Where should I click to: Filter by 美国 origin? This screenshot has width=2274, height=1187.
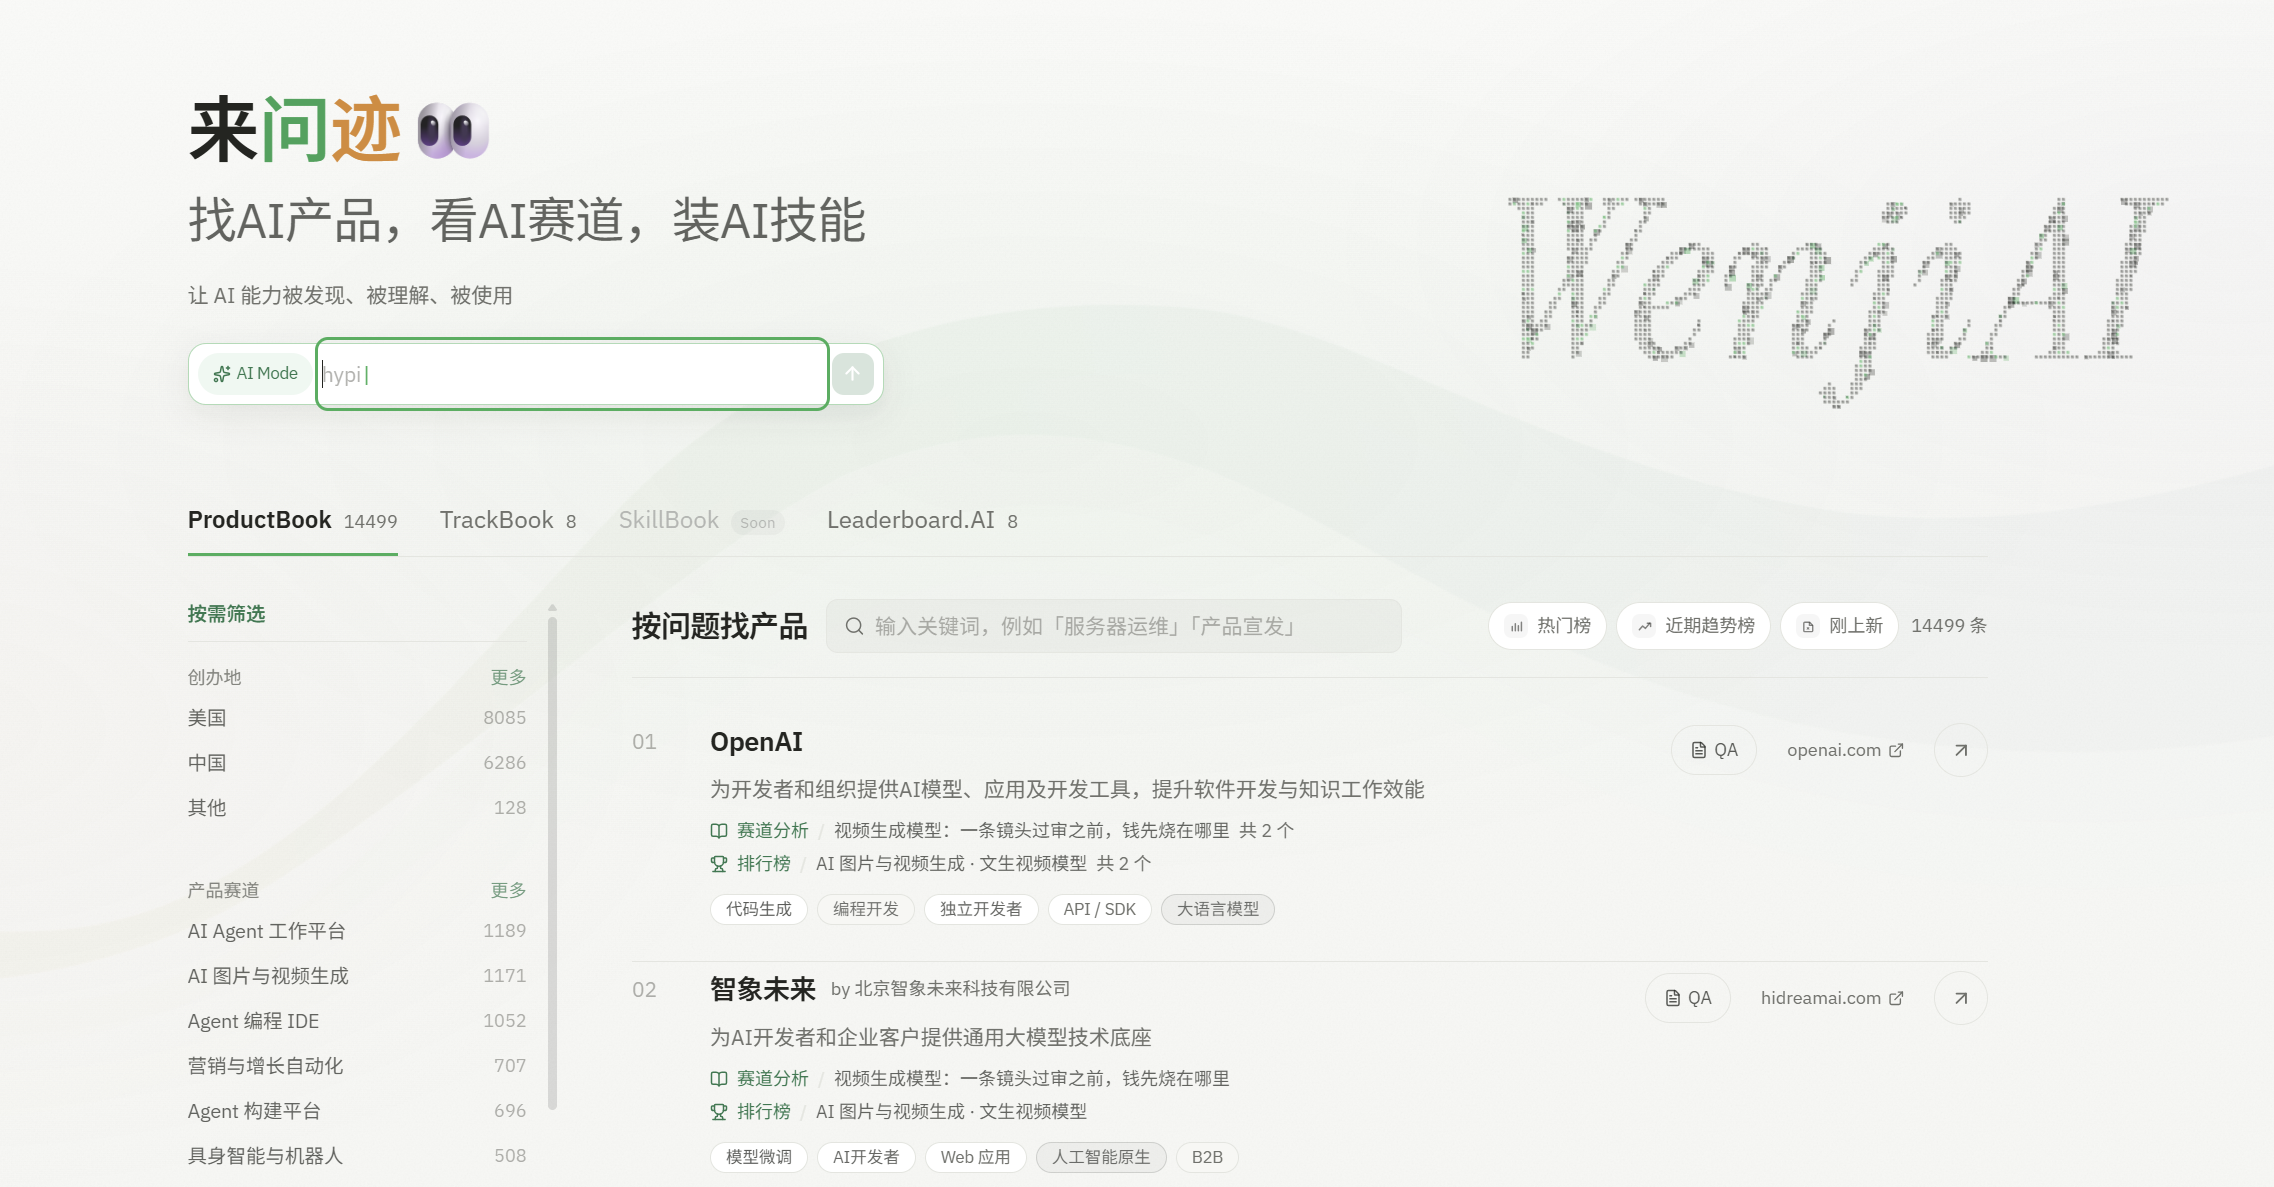tap(357, 718)
